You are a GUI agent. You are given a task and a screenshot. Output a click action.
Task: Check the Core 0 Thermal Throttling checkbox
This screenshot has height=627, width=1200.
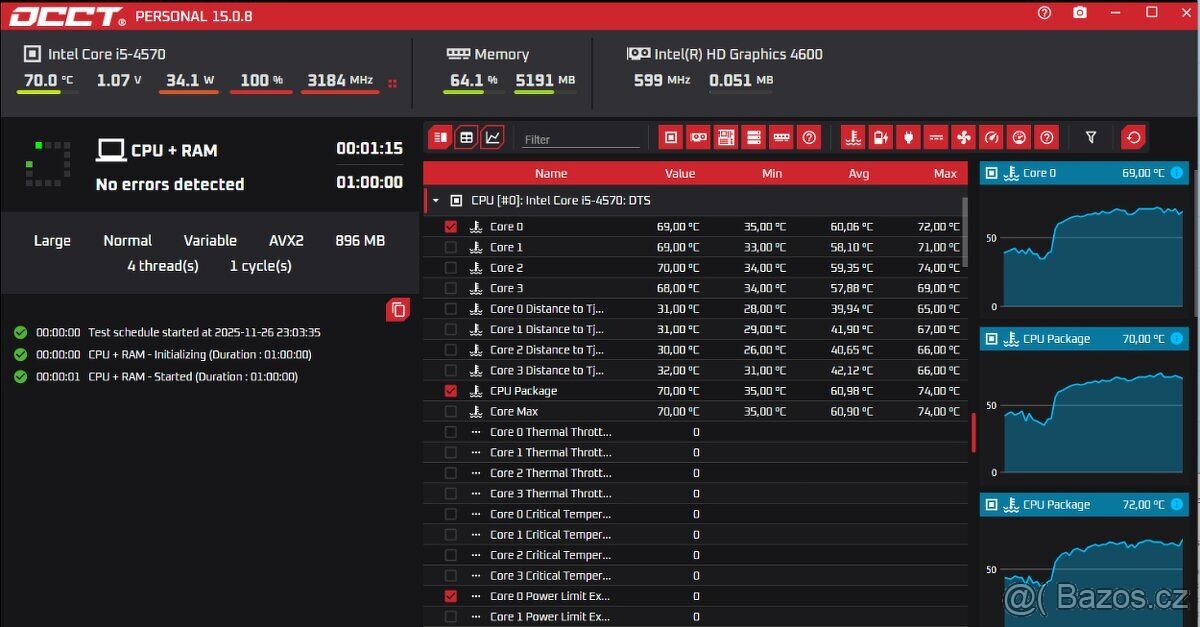[x=450, y=432]
